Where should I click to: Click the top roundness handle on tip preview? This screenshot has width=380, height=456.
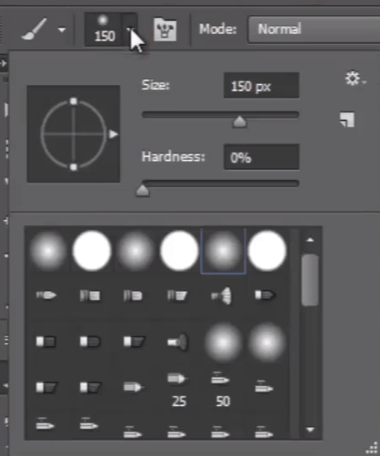[x=74, y=101]
